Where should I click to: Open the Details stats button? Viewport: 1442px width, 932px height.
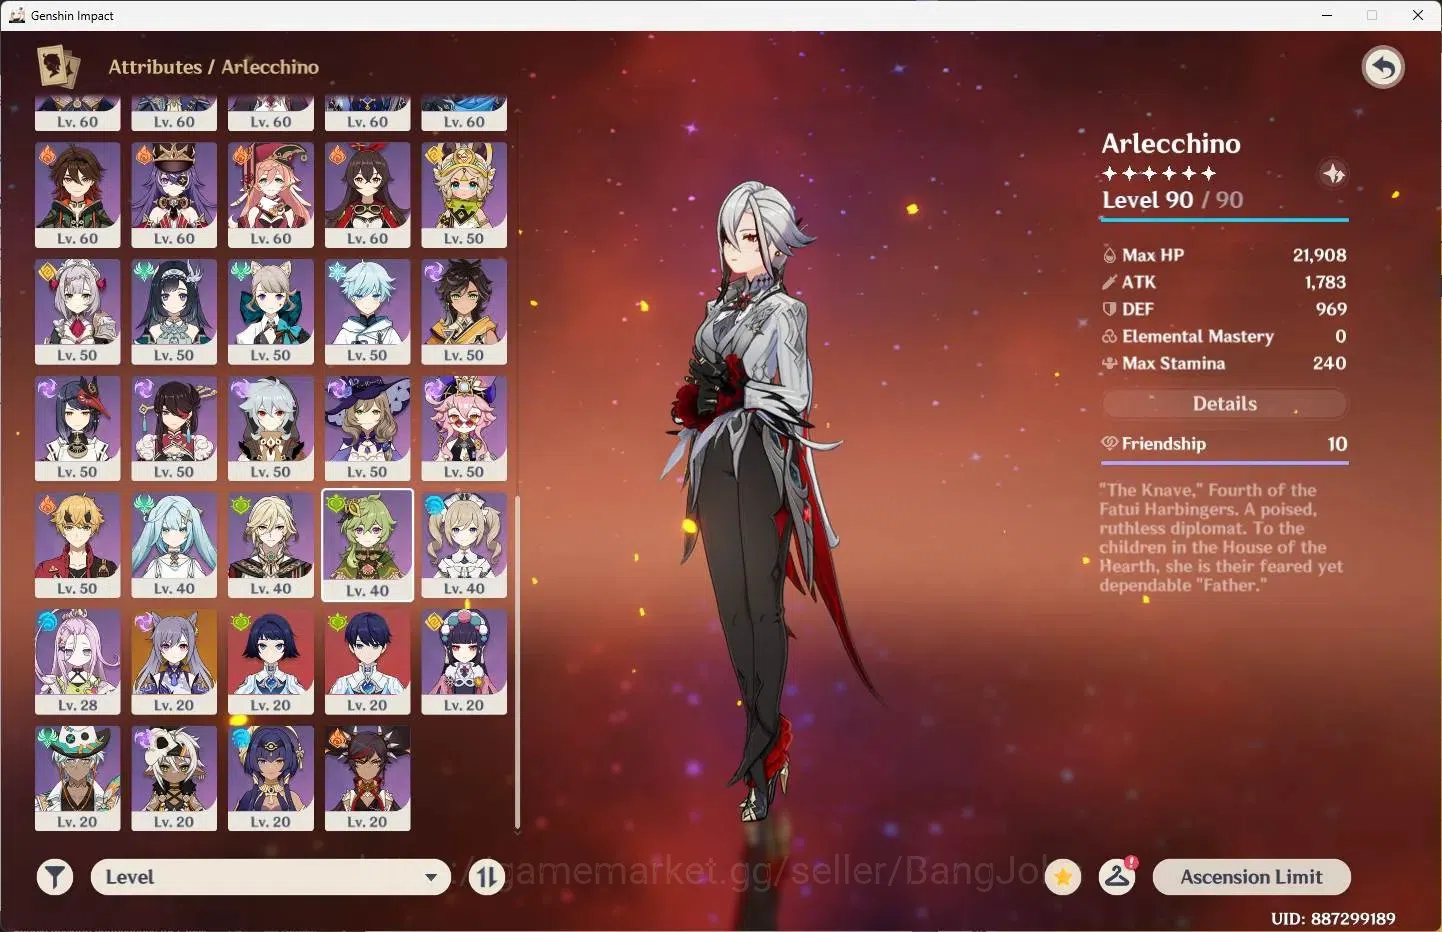click(1225, 403)
